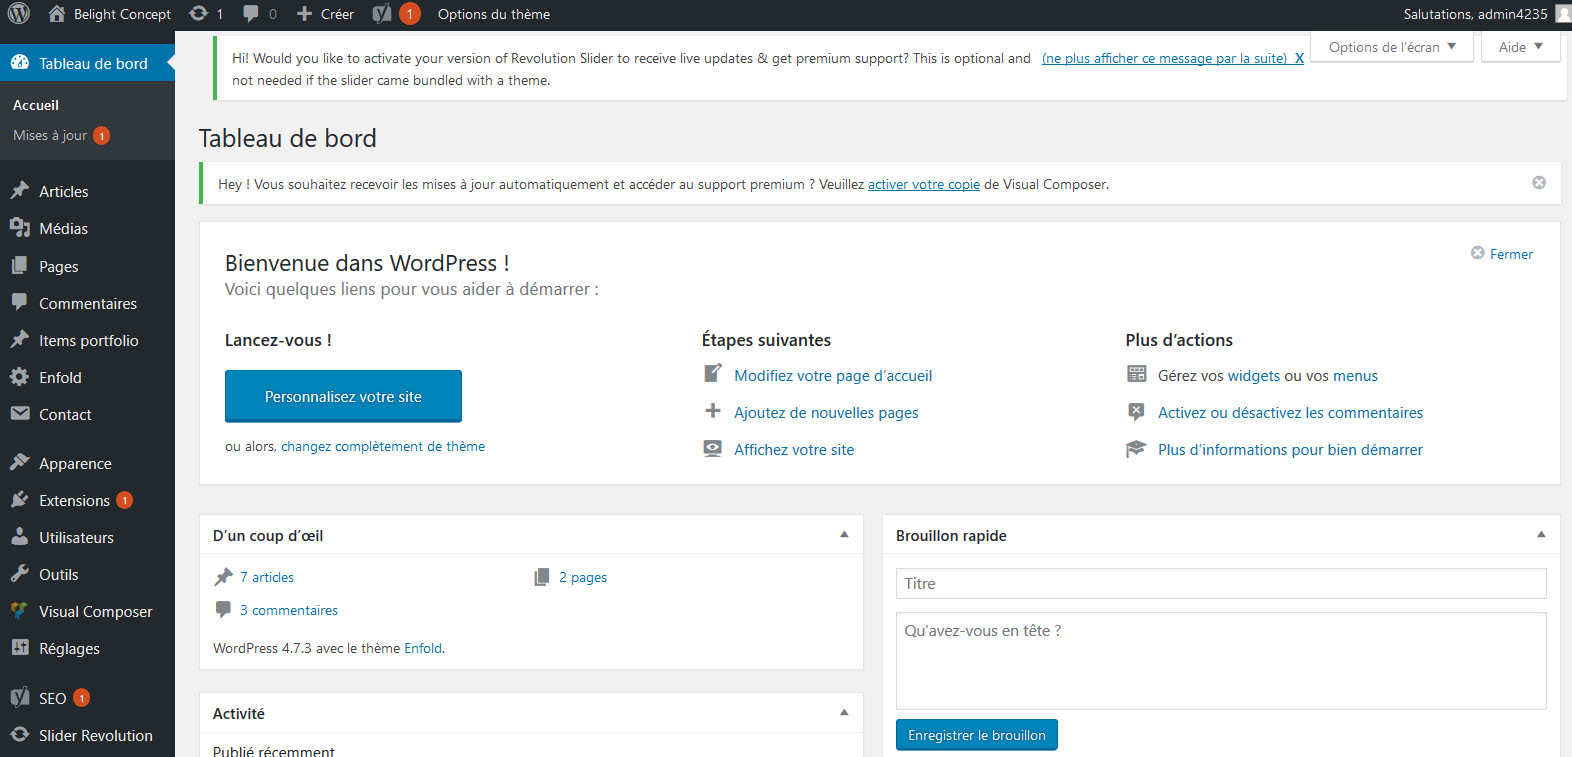Collapse the D'un coup d'œil panel
Viewport: 1572px width, 757px height.
coord(844,535)
